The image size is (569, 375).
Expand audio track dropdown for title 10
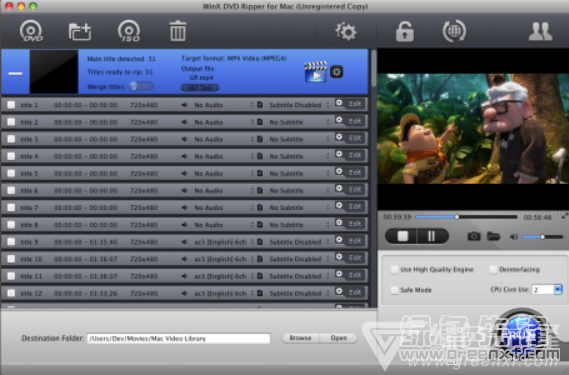(252, 259)
